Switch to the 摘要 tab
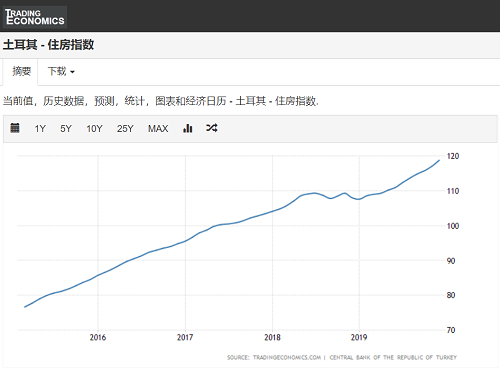This screenshot has width=500, height=380. [21, 71]
